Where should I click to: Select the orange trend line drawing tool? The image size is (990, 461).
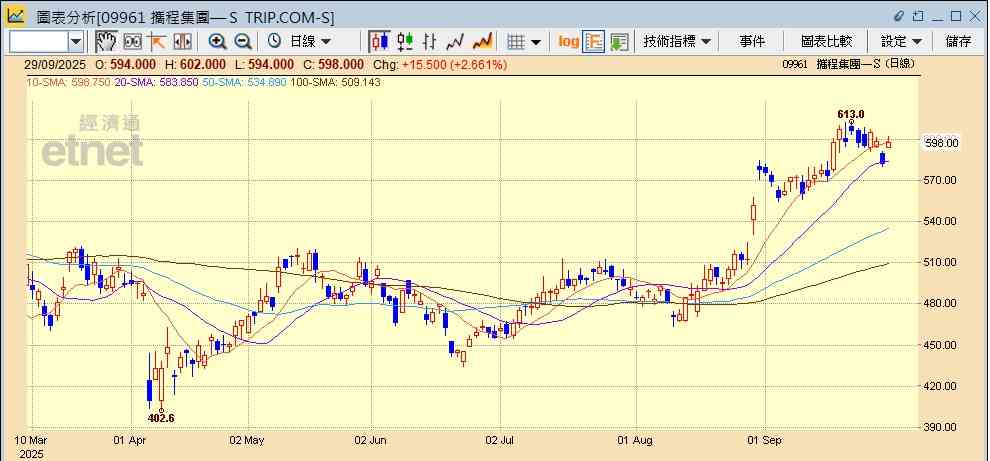tap(157, 42)
